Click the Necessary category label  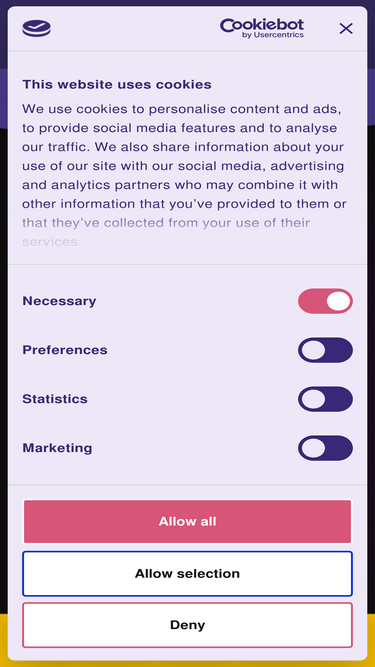click(59, 301)
